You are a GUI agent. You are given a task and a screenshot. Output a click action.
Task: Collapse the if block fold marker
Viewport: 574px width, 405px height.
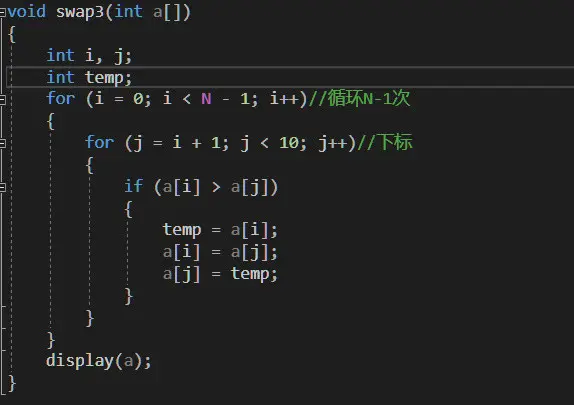pos(3,187)
